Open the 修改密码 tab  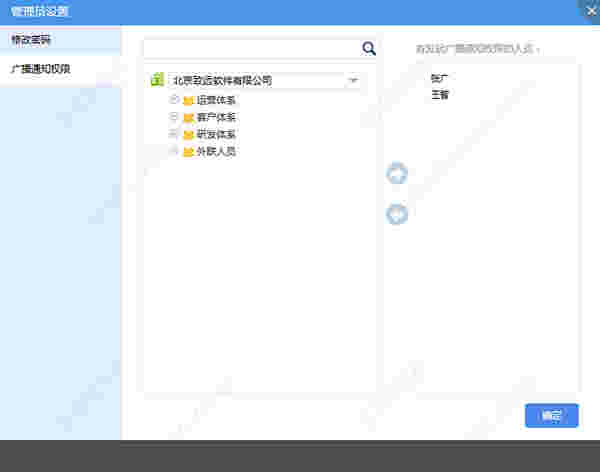coord(60,40)
